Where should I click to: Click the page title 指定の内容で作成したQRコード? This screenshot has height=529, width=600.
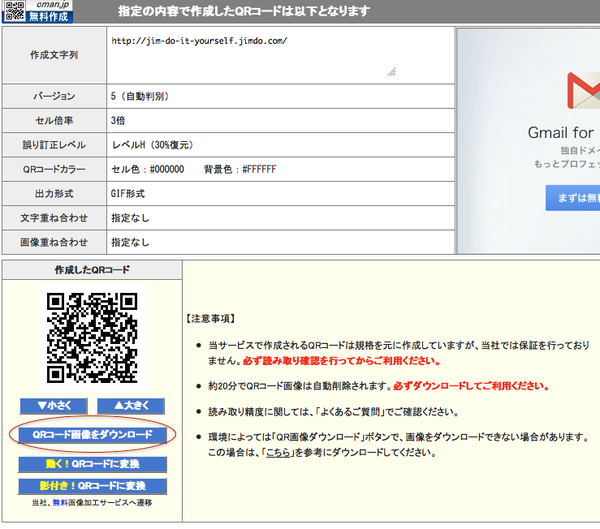244,11
